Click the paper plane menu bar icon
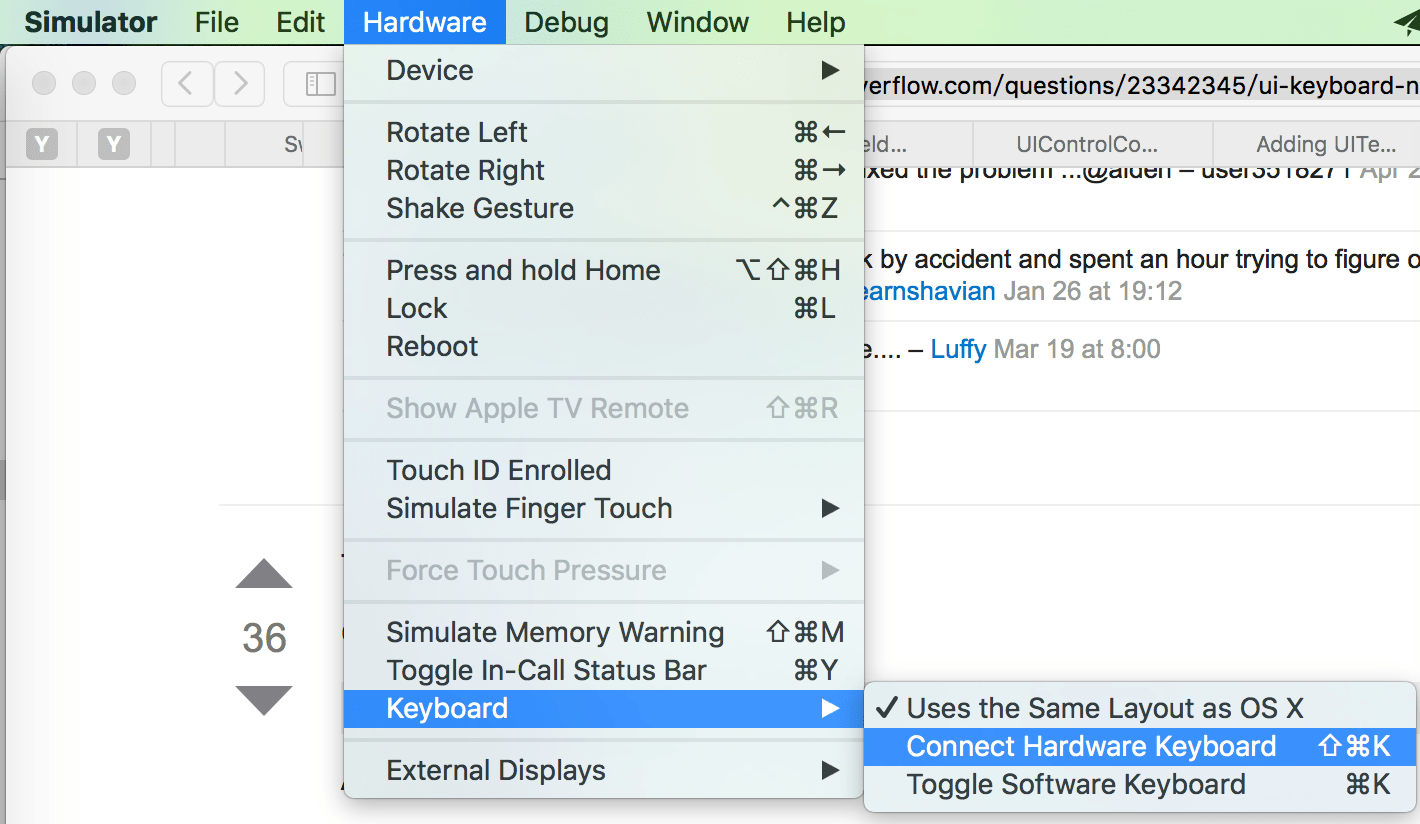 (1406, 22)
